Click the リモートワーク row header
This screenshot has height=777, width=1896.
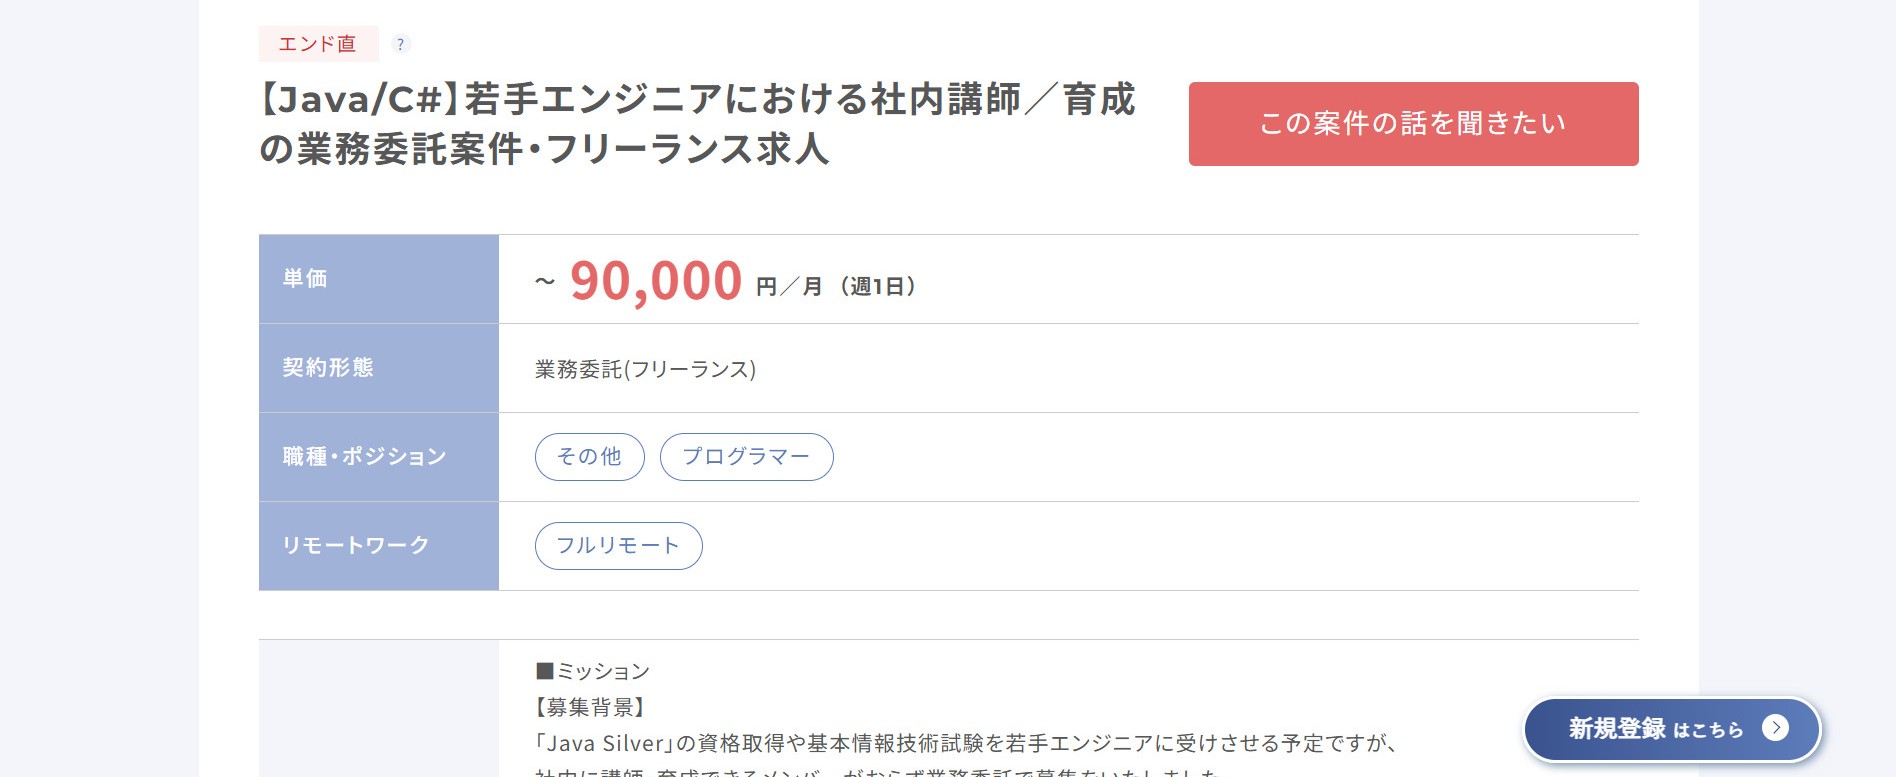coord(356,546)
